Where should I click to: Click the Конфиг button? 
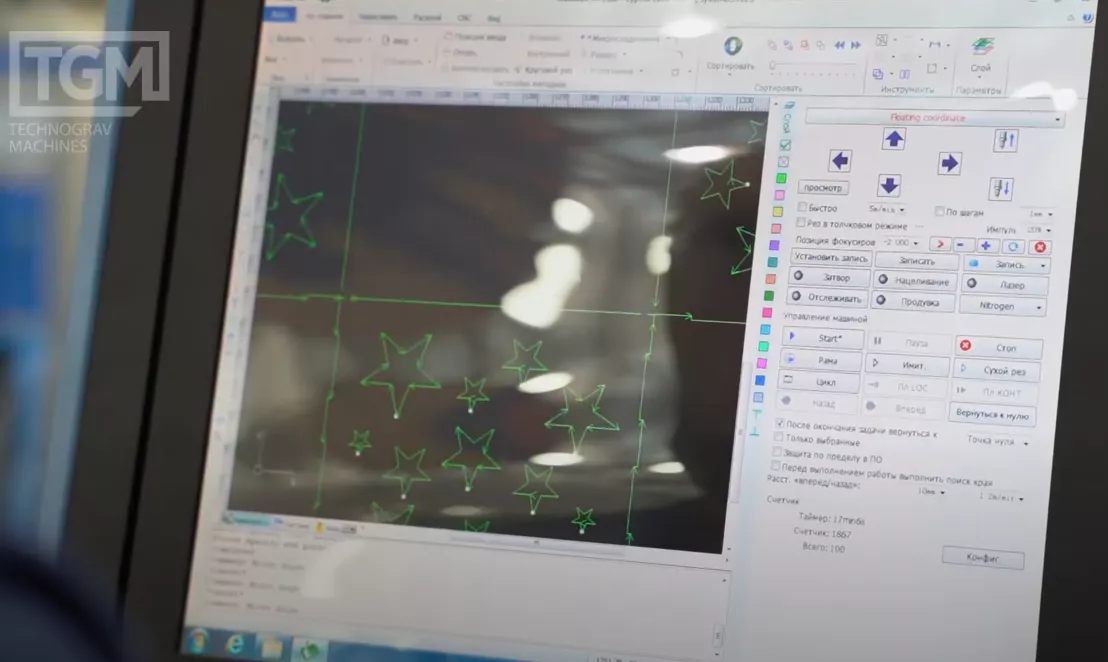pyautogui.click(x=982, y=558)
